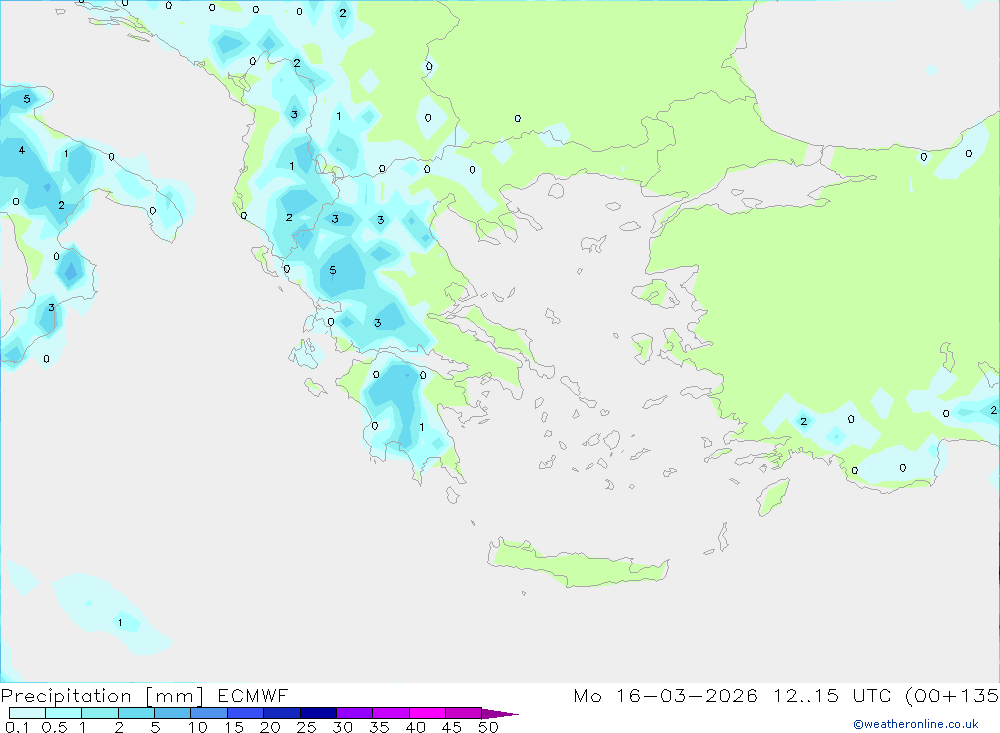The image size is (1000, 733).
Task: Click the legend label '15'
Action: tap(234, 727)
